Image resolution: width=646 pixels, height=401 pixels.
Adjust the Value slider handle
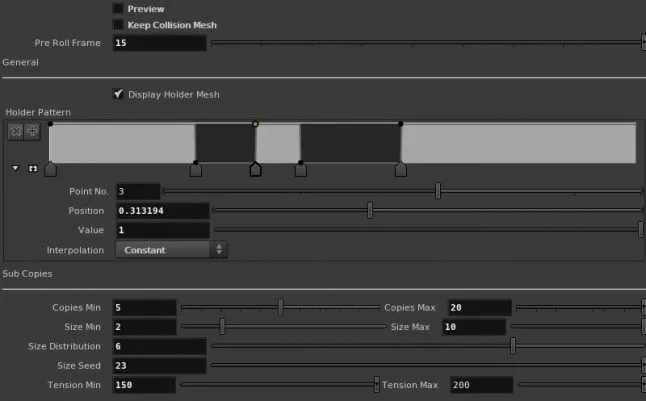click(641, 230)
